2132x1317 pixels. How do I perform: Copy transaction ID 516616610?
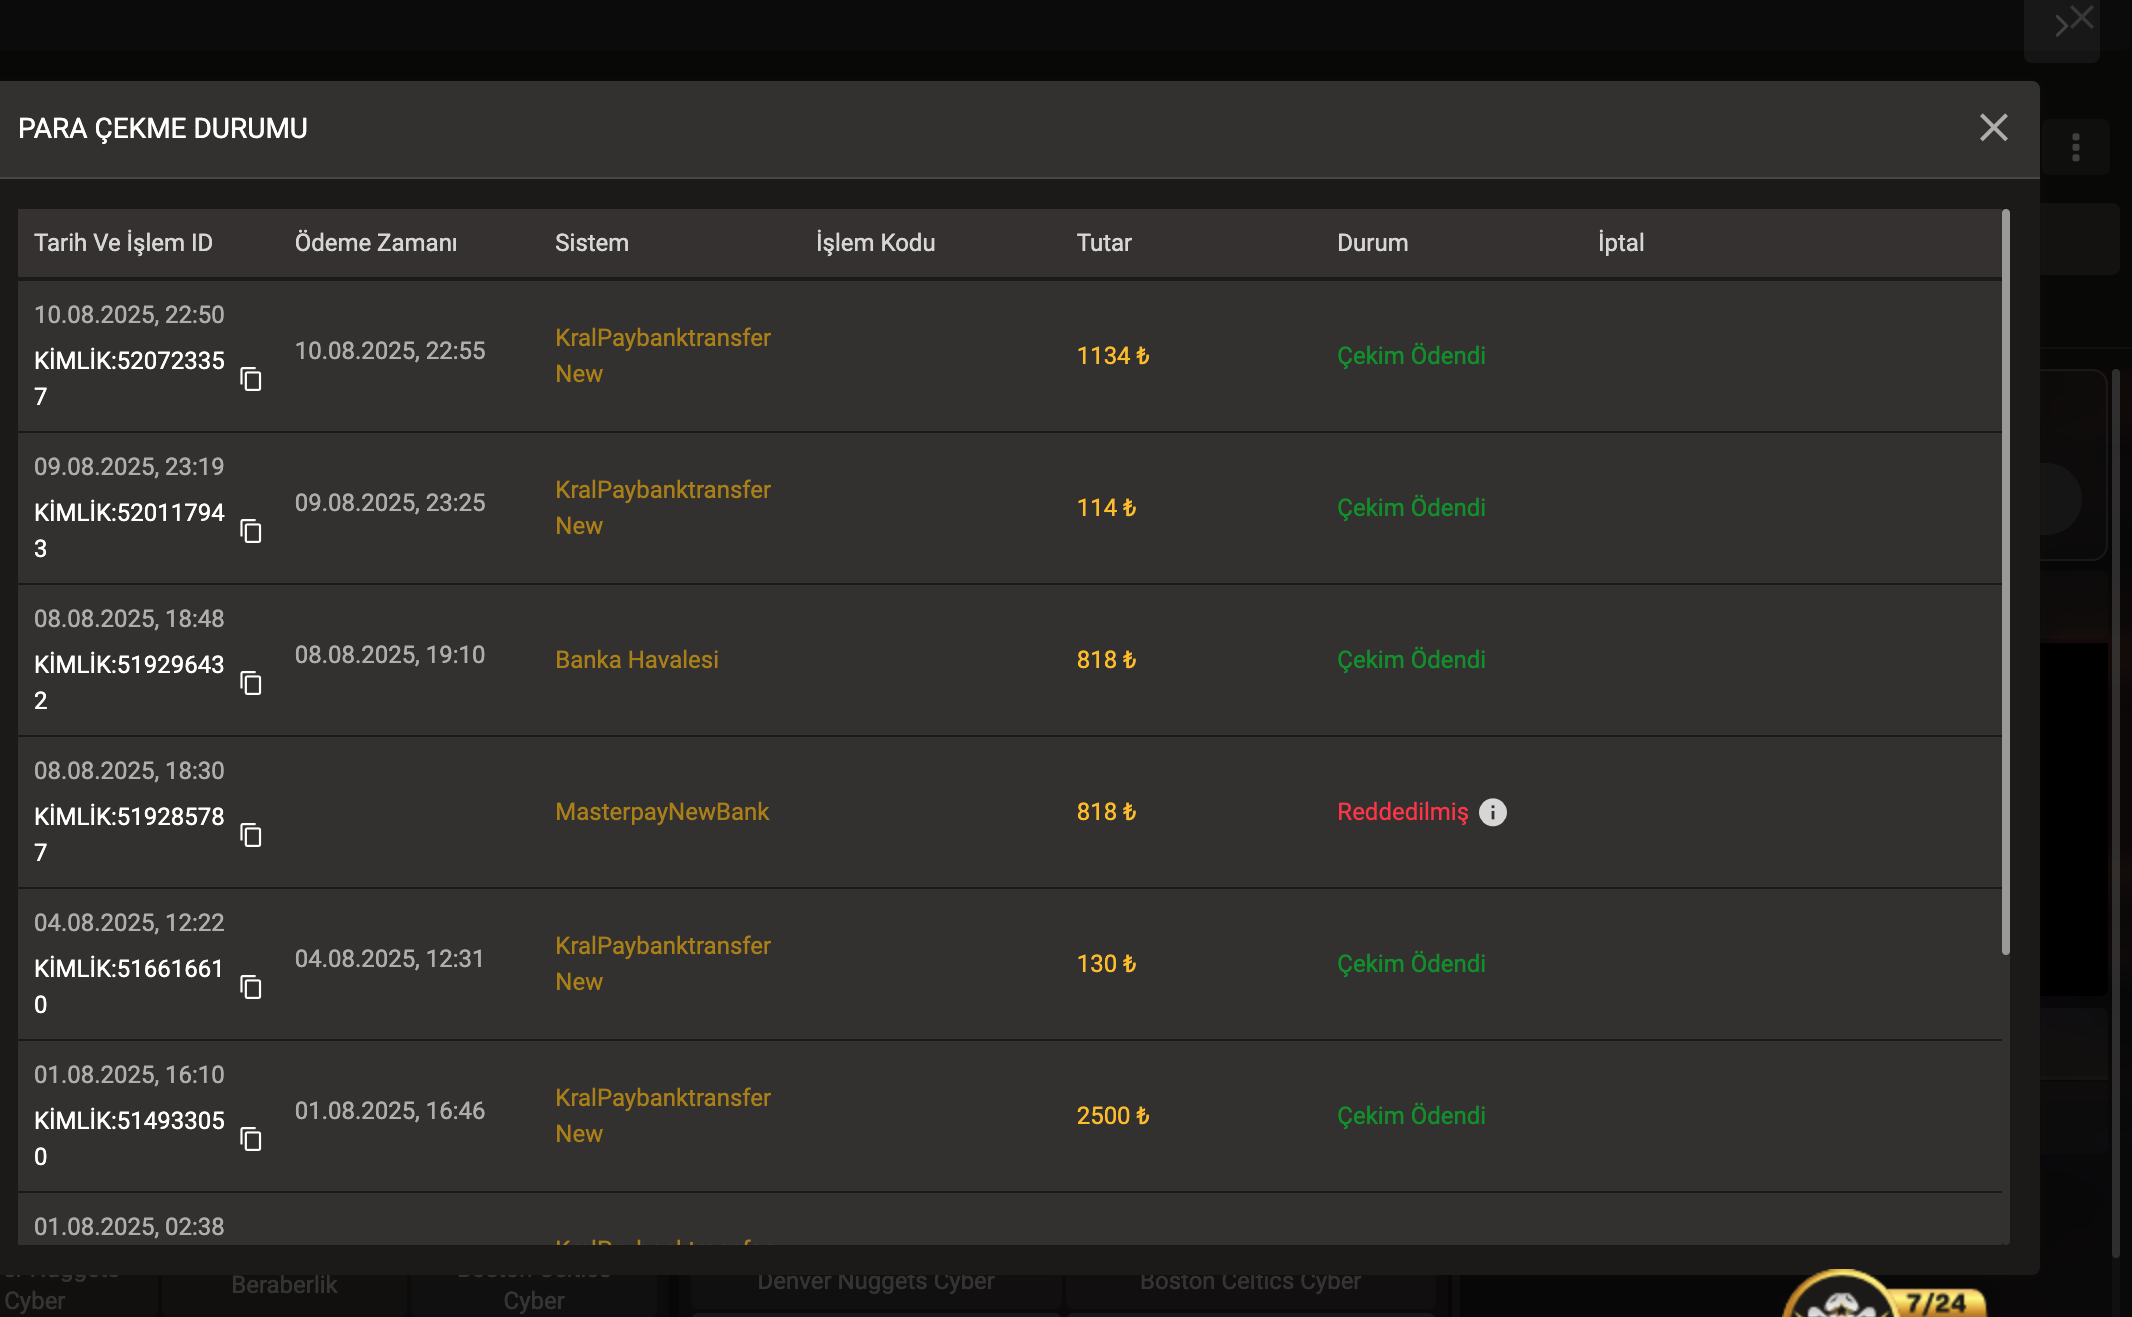pos(251,987)
